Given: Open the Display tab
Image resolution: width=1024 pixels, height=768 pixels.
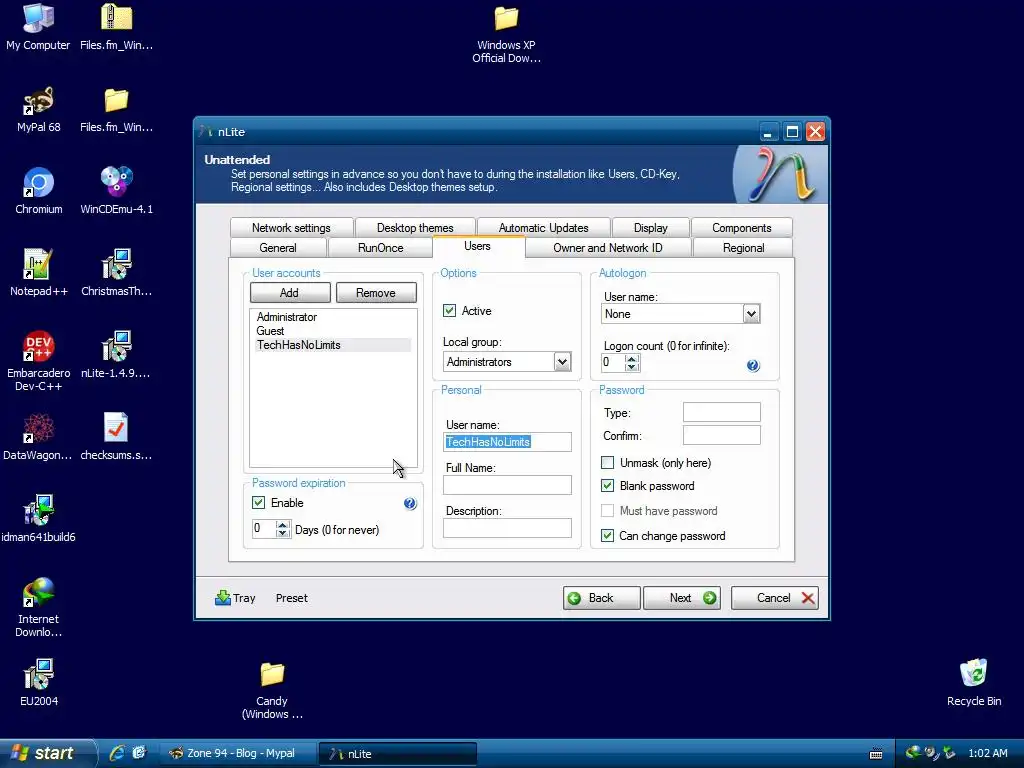Looking at the screenshot, I should click(650, 228).
